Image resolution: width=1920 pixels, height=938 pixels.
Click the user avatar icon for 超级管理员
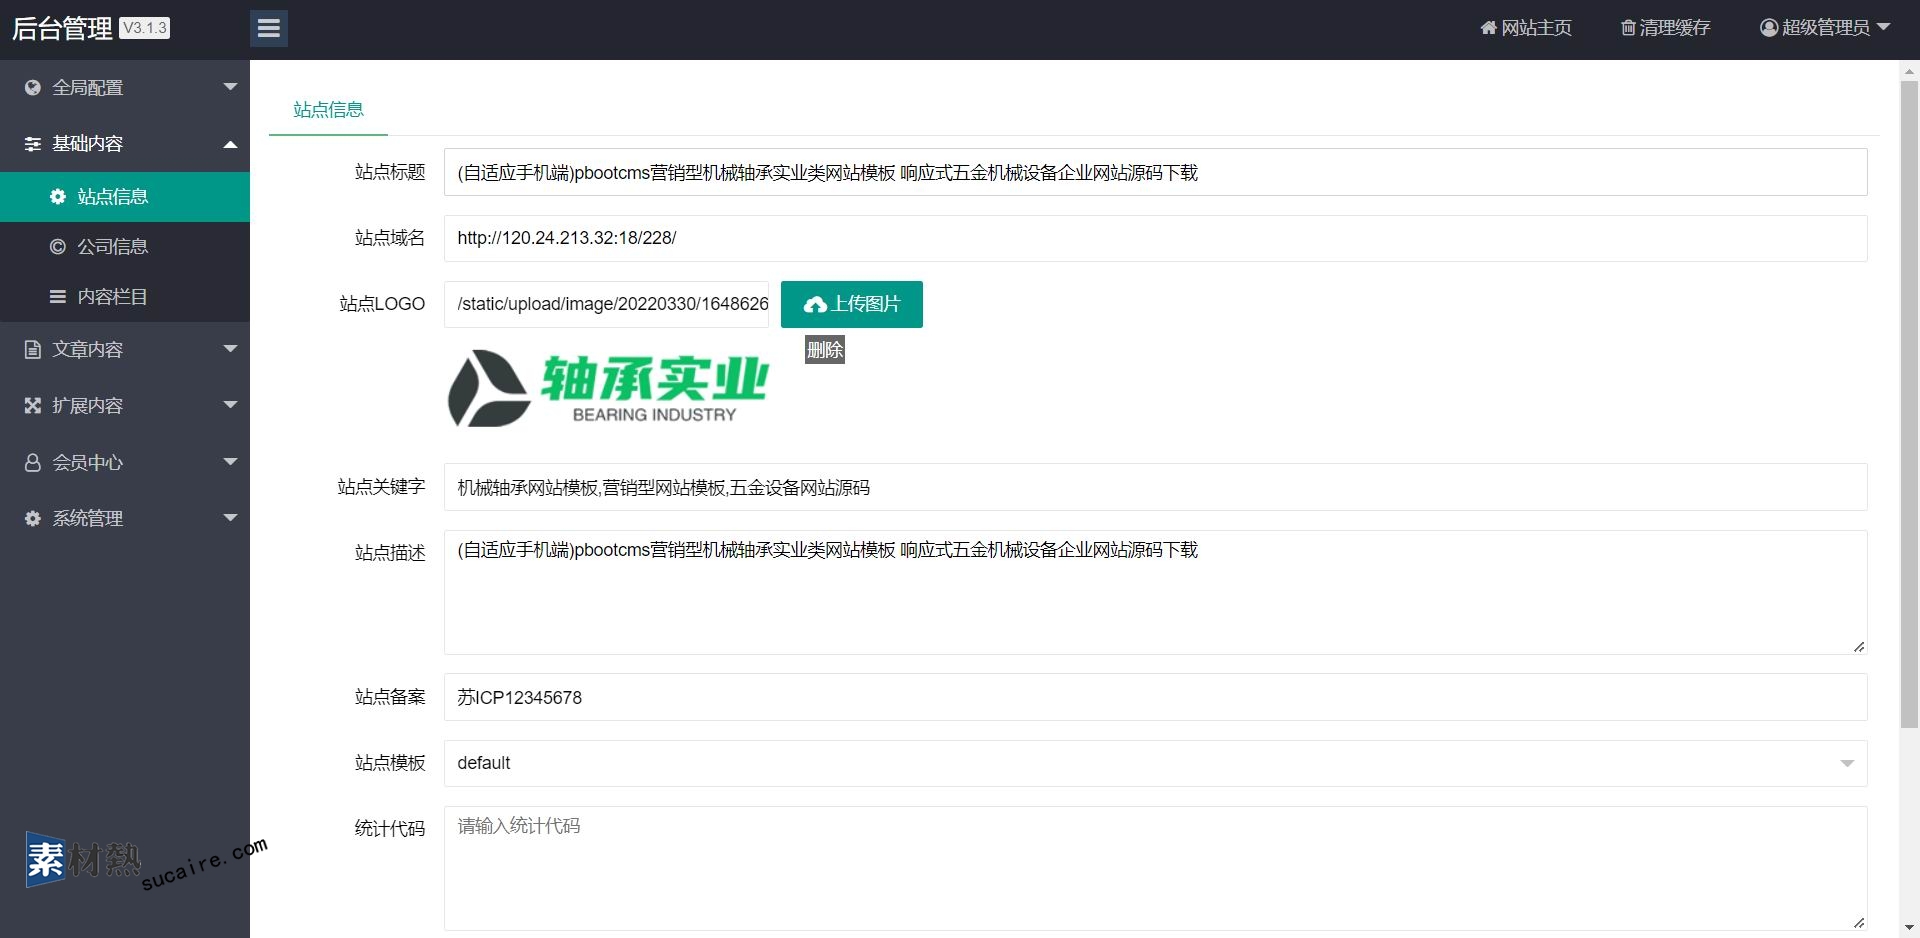pyautogui.click(x=1768, y=28)
